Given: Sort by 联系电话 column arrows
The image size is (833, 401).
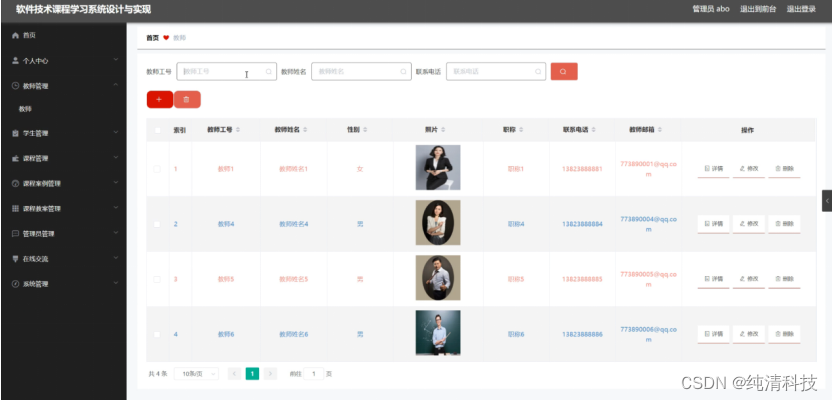Looking at the screenshot, I should coord(593,130).
